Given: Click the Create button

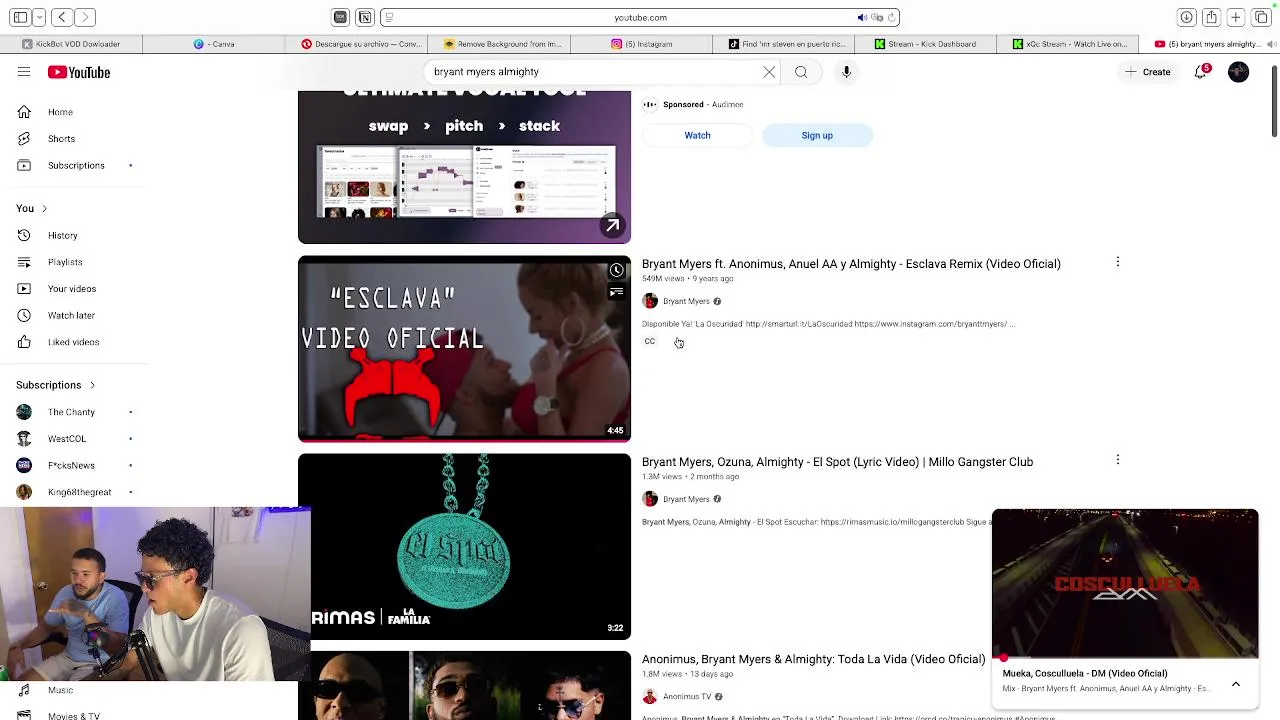Looking at the screenshot, I should pyautogui.click(x=1147, y=72).
